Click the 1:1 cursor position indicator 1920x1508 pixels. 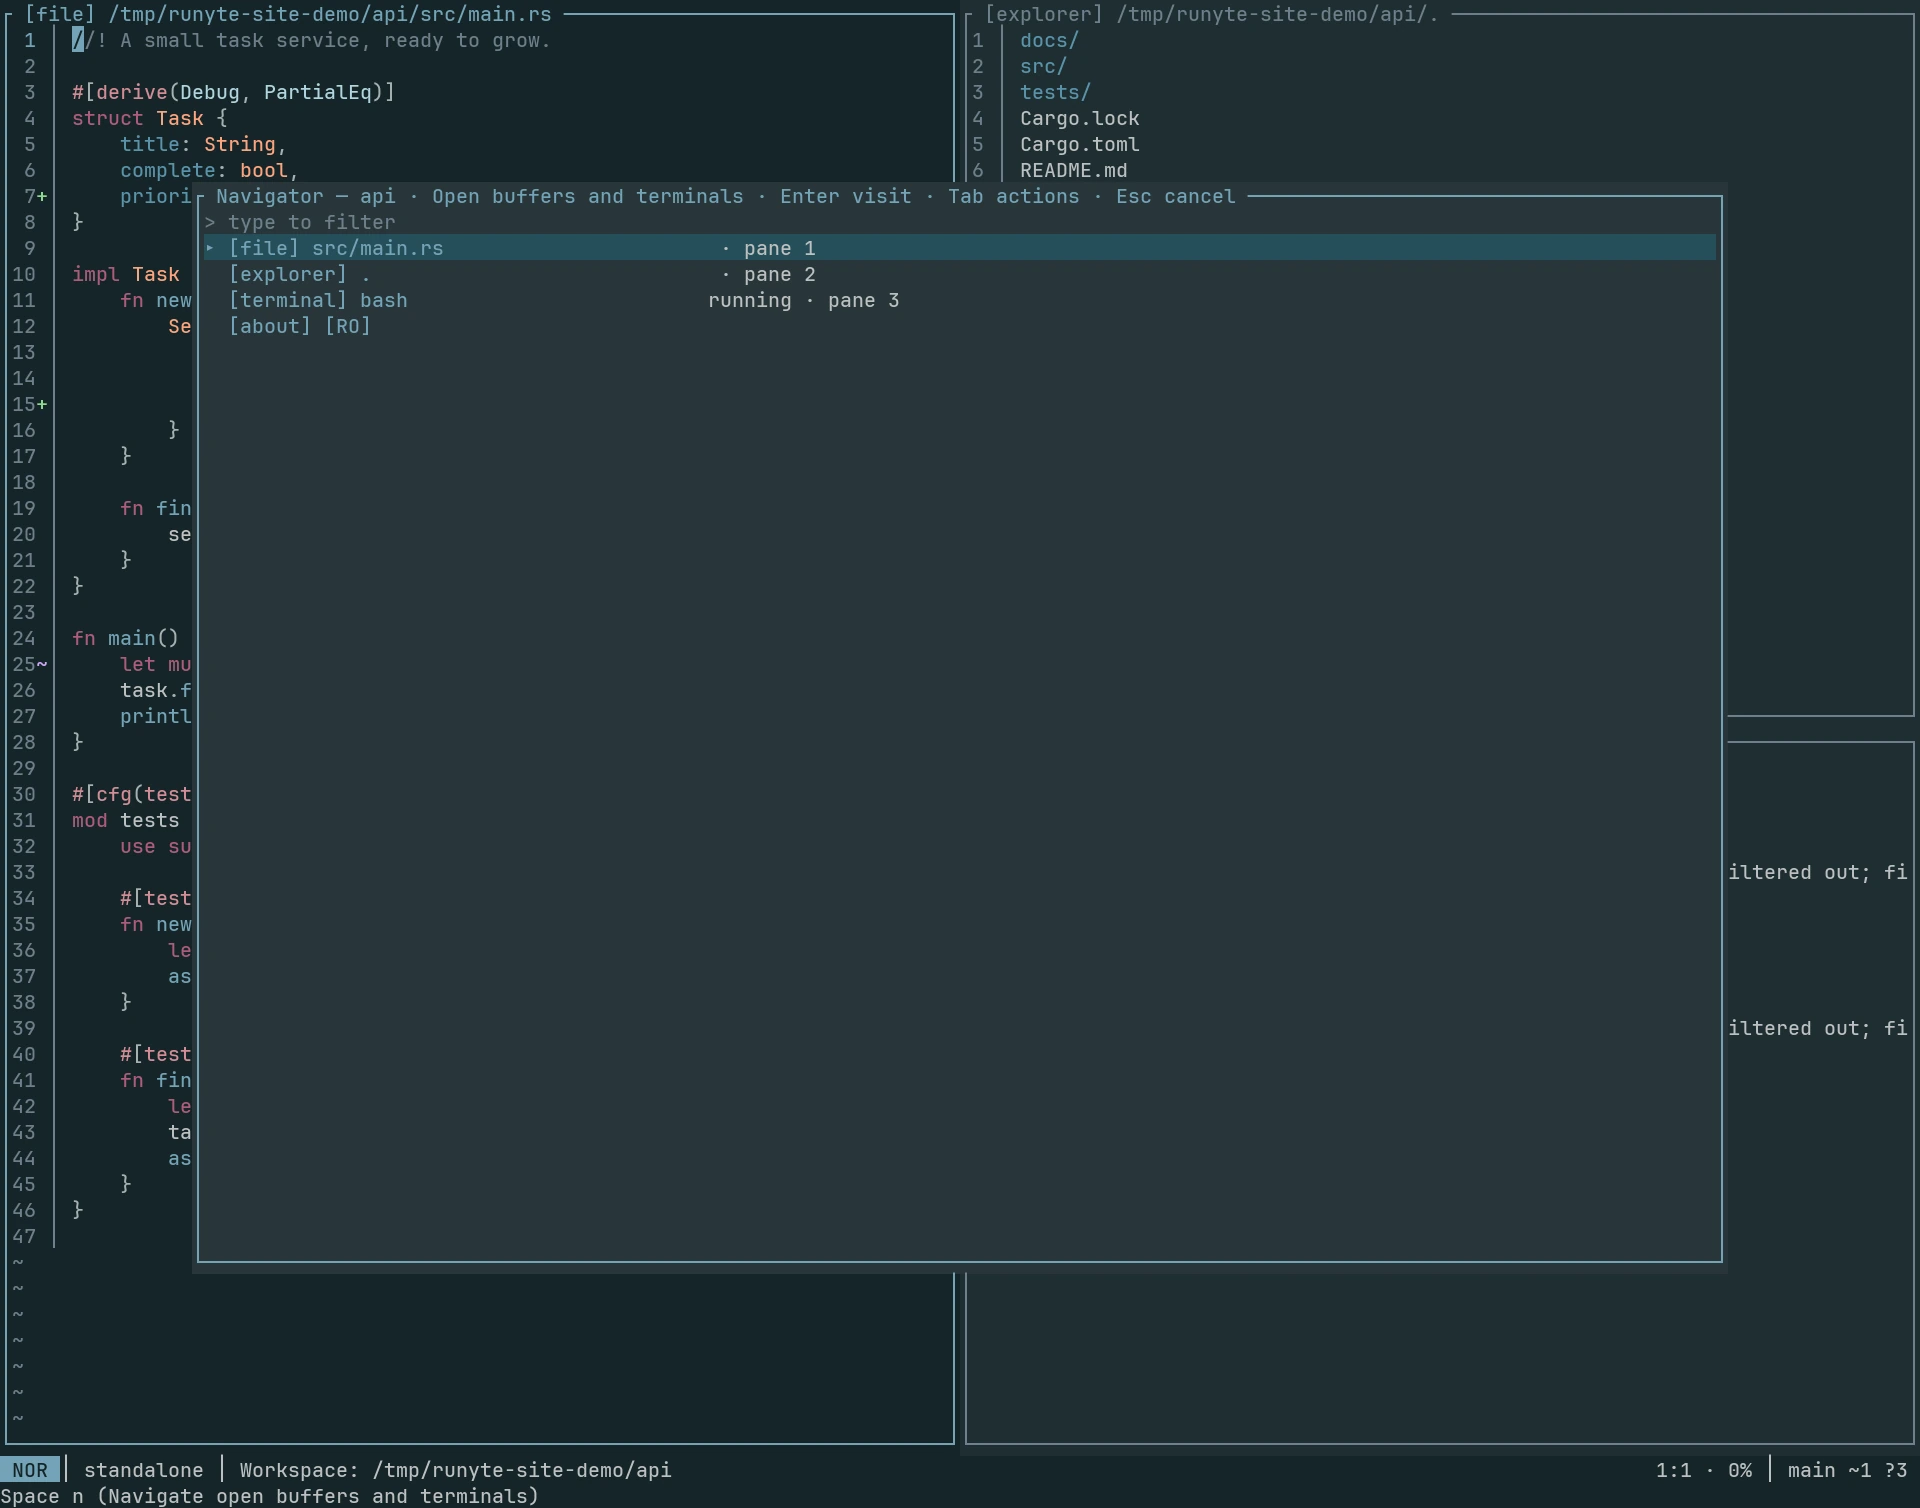tap(1673, 1470)
